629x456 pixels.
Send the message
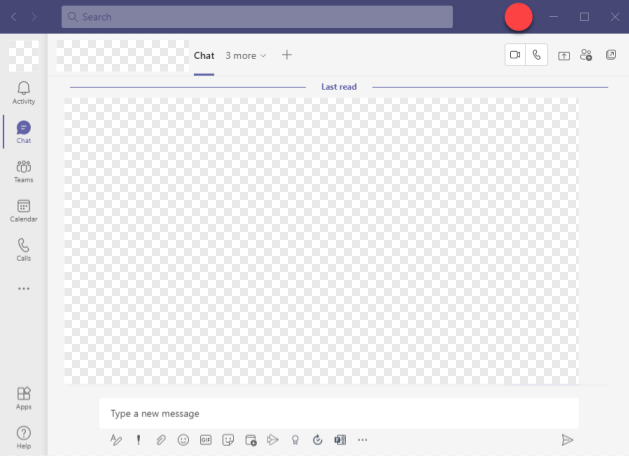click(x=567, y=440)
